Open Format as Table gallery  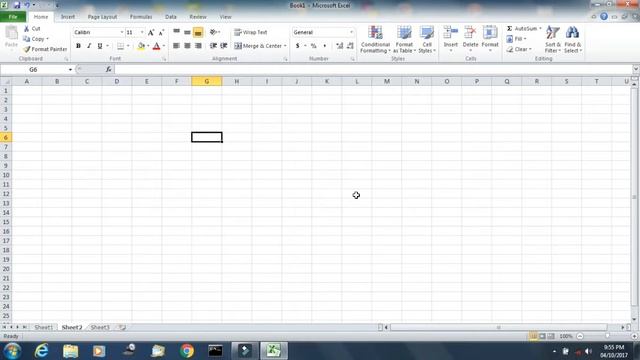tap(404, 39)
